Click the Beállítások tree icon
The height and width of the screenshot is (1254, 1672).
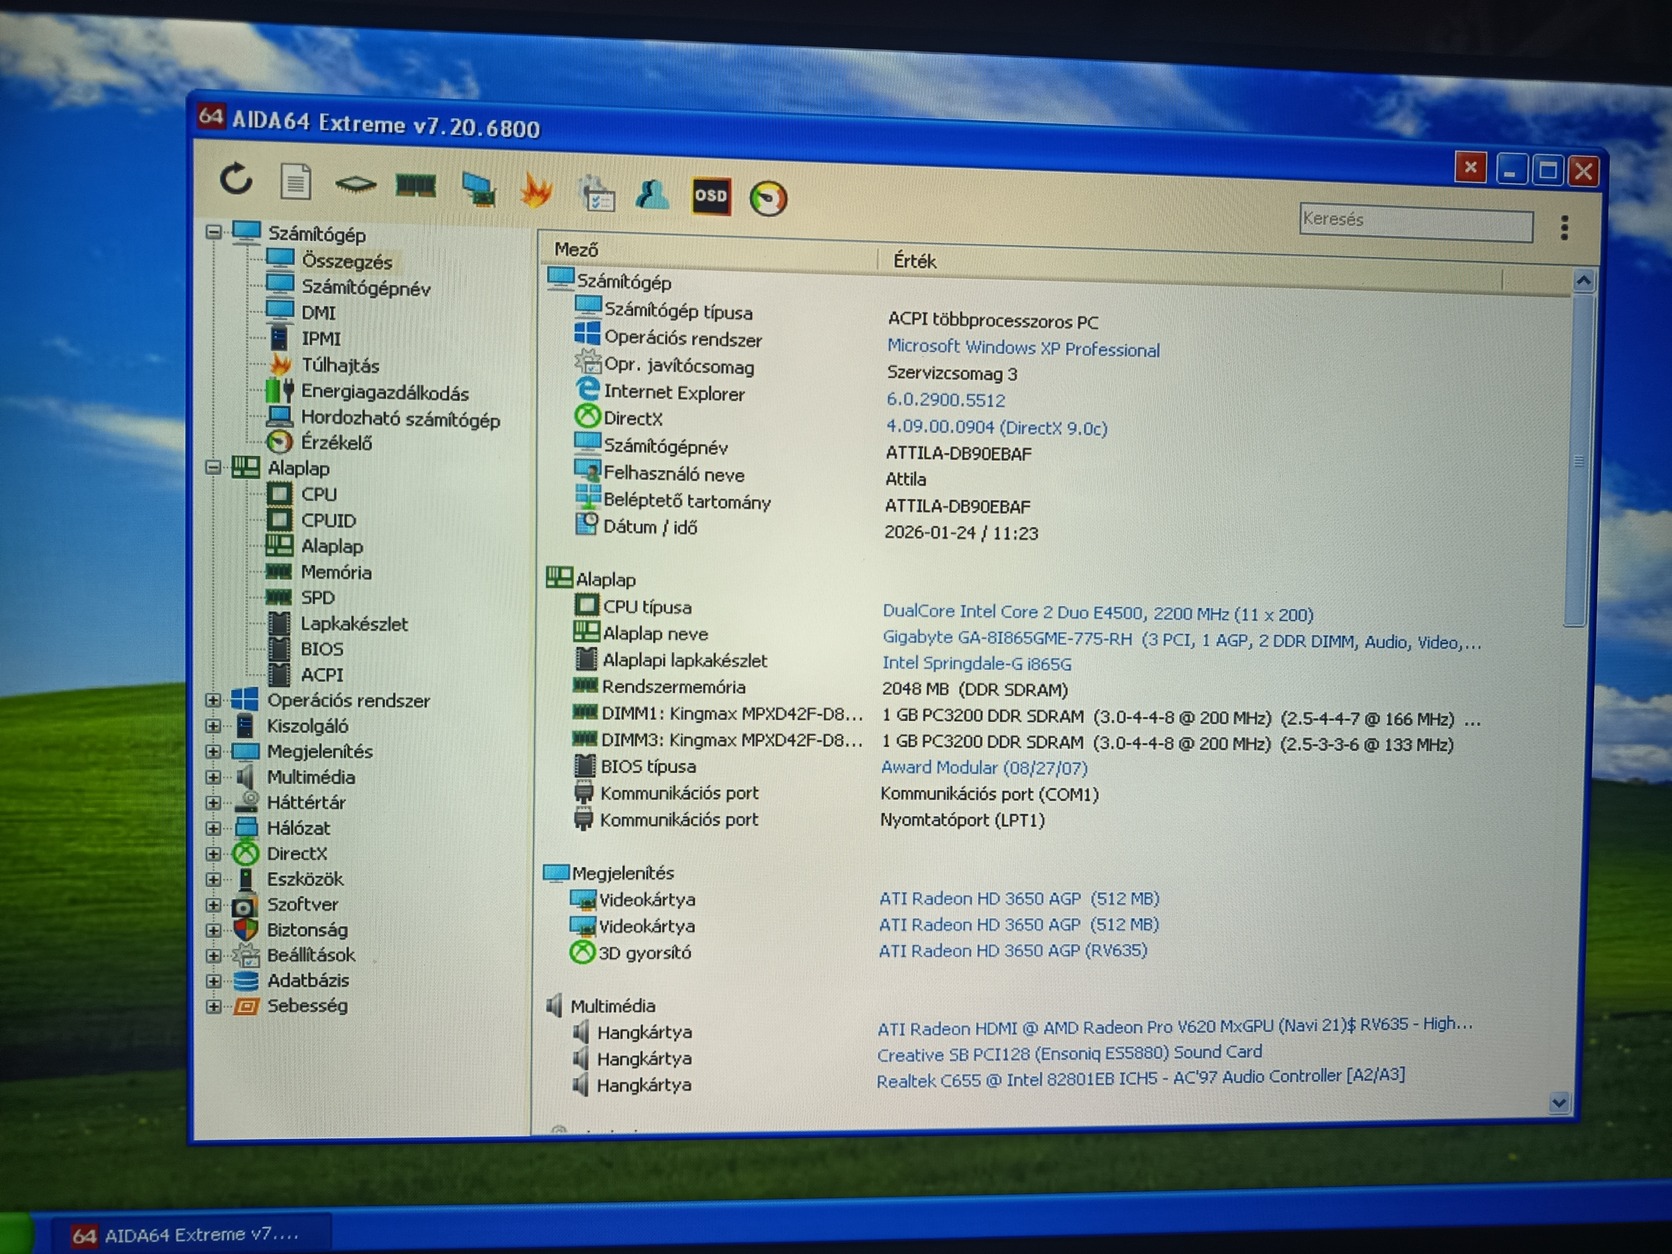245,955
